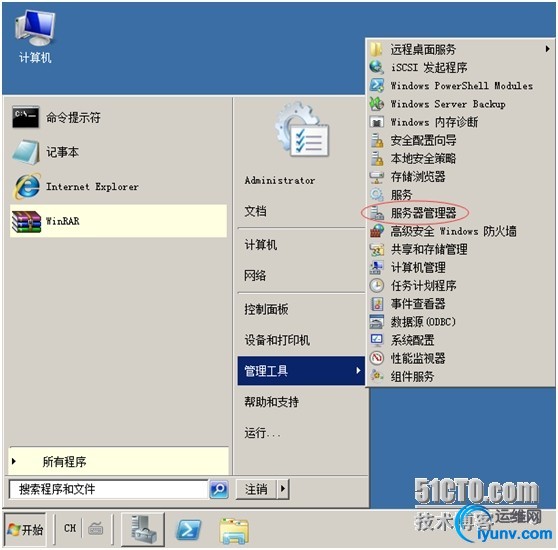The width and height of the screenshot is (558, 550).
Task: Click the 数据源(ODBC) icon
Action: click(376, 322)
